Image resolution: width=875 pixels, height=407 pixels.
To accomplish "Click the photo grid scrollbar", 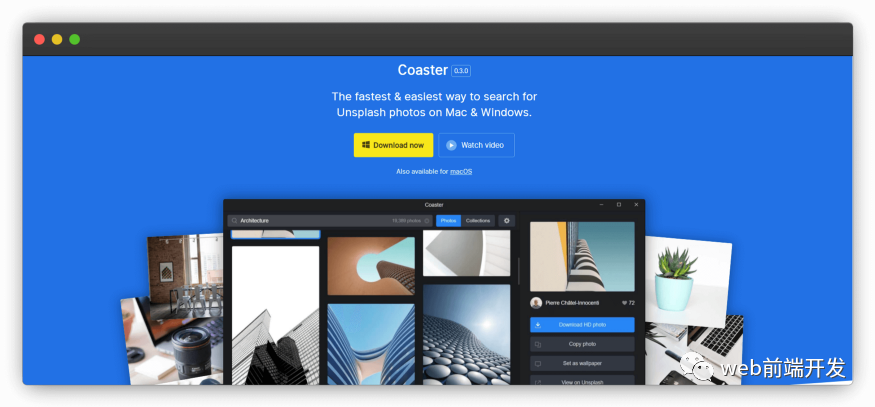I will (x=519, y=271).
